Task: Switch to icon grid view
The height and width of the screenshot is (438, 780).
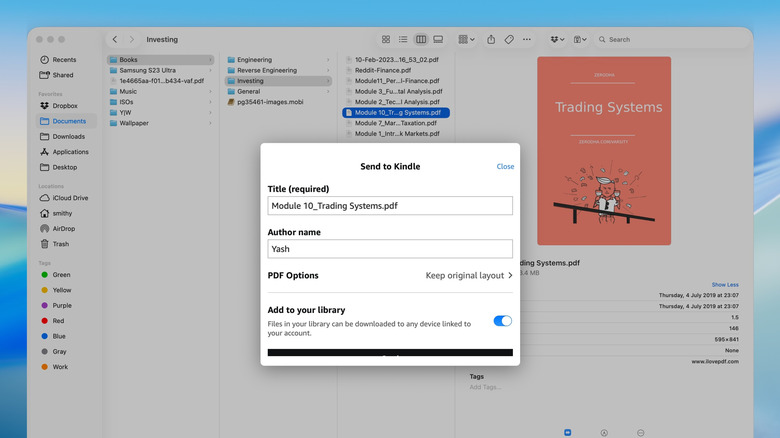Action: point(386,40)
